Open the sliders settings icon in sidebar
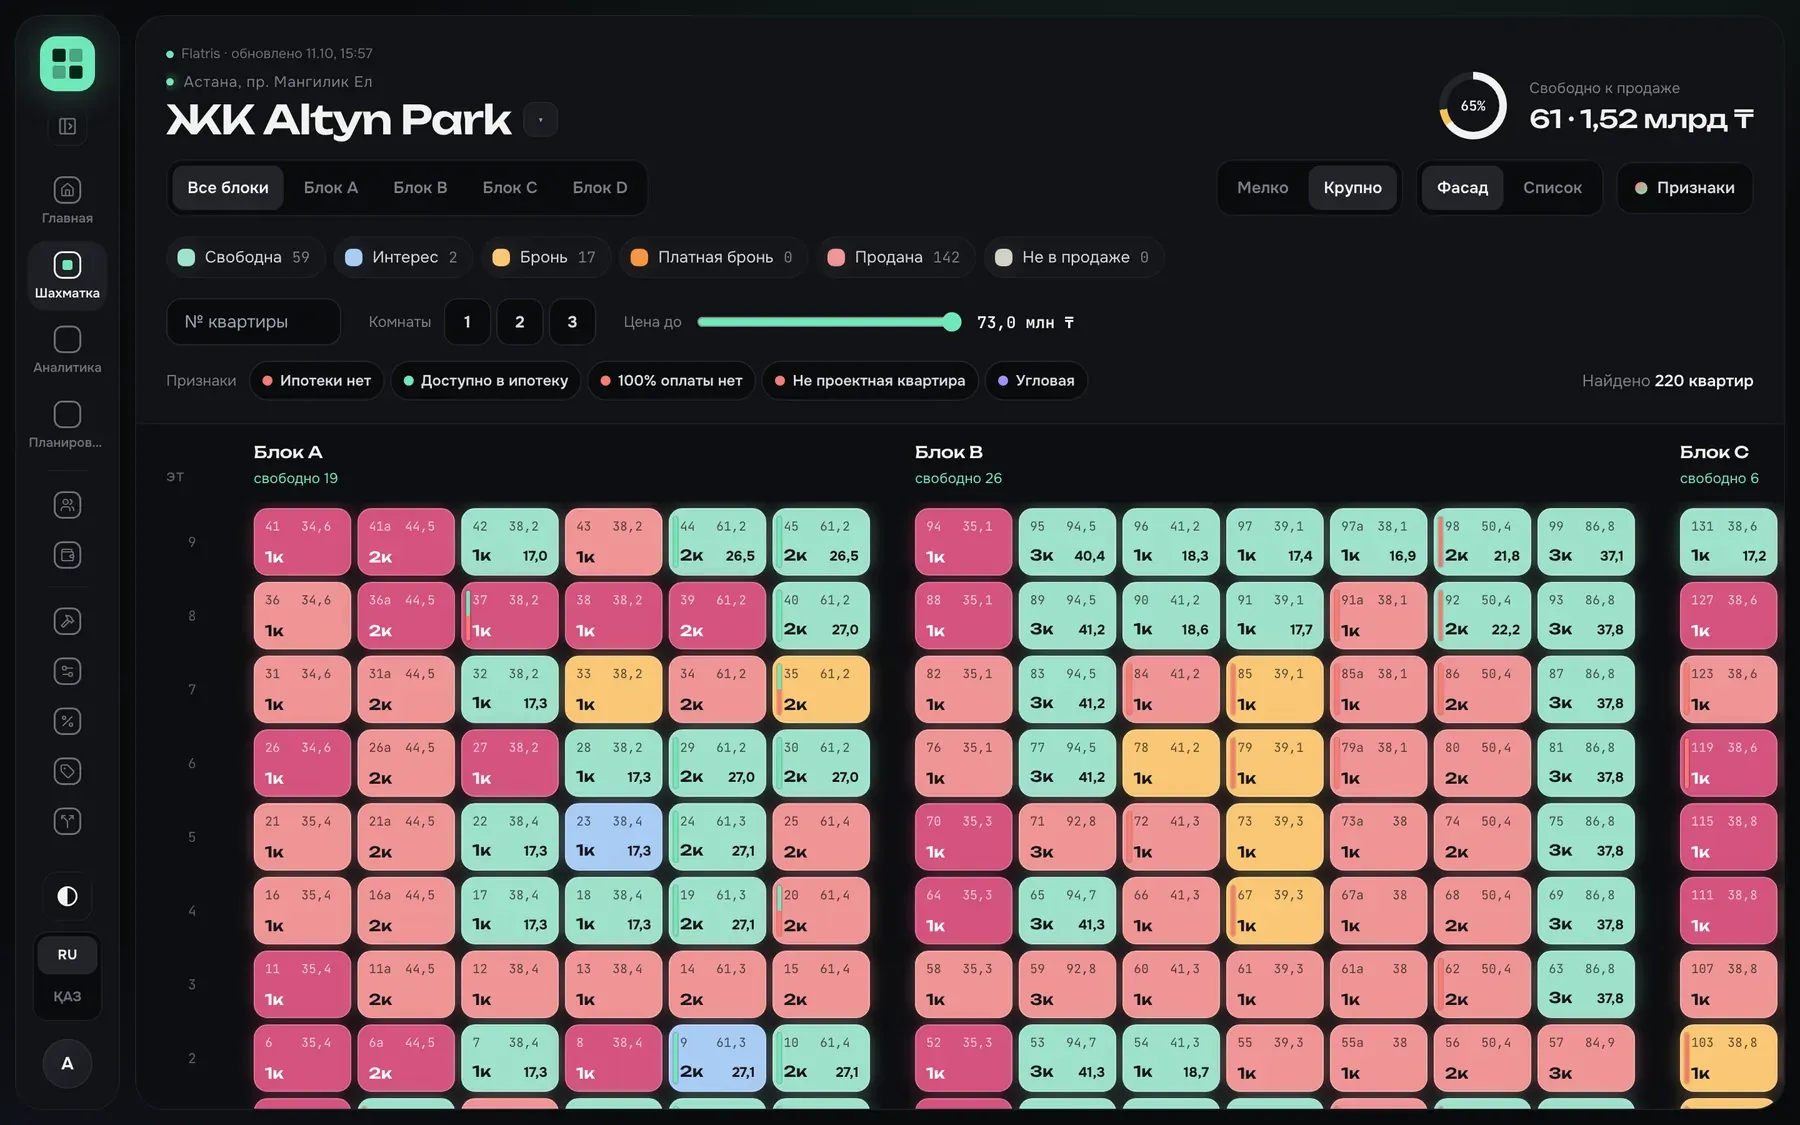This screenshot has width=1800, height=1125. [x=67, y=671]
